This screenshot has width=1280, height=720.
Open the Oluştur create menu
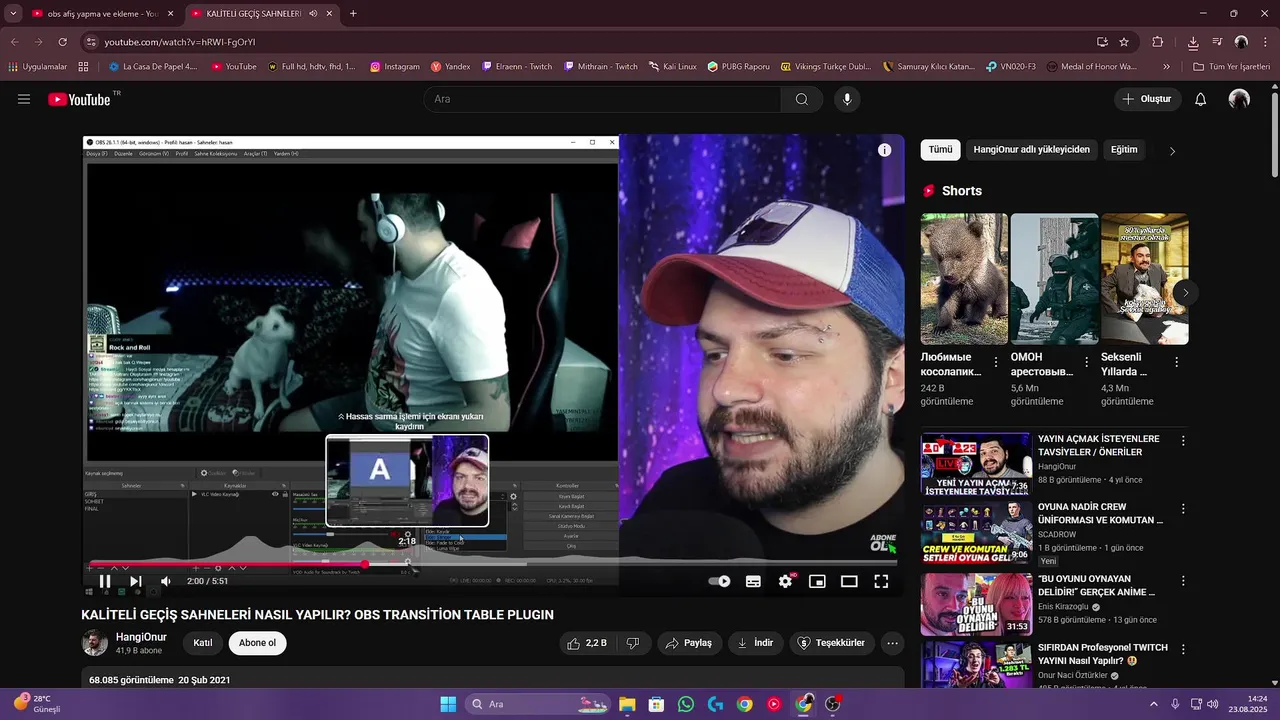[1148, 99]
